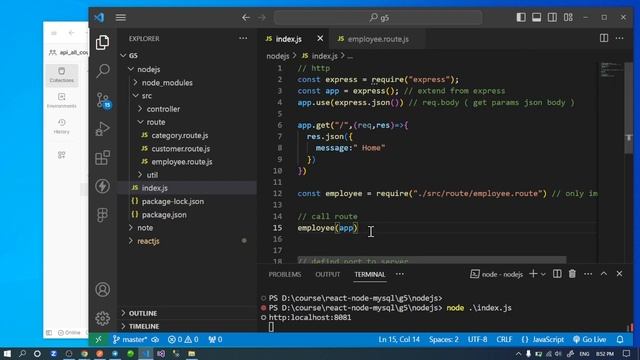Split the editor to the right

[604, 38]
